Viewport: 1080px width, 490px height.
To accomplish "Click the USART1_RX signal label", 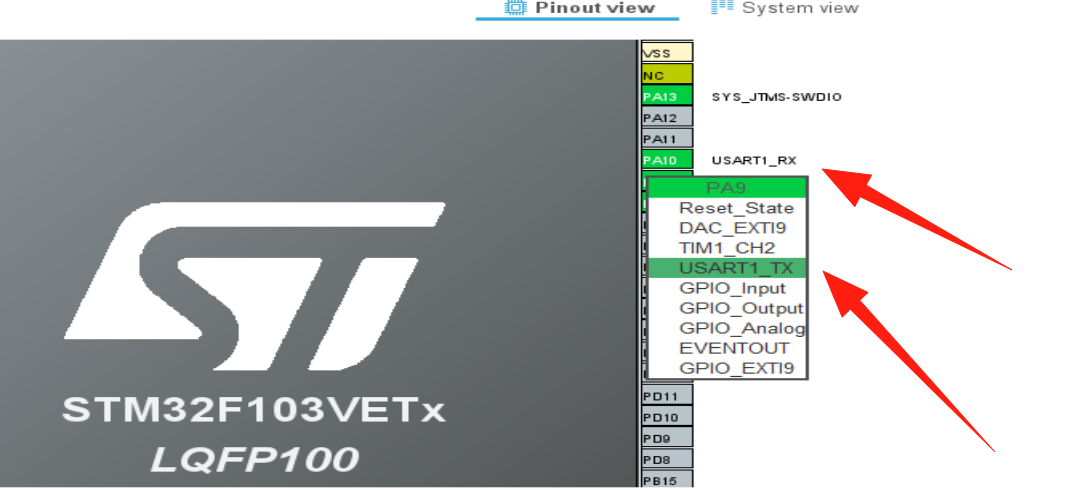I will [x=754, y=161].
